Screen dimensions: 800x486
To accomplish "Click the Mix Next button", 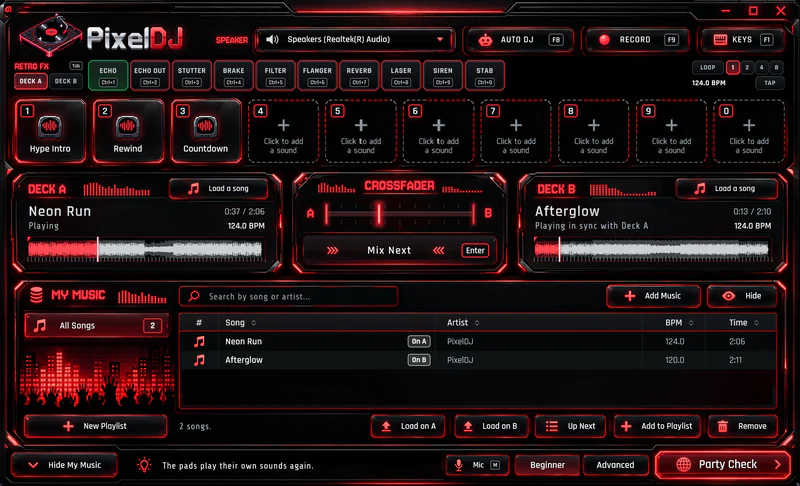I will coord(398,250).
